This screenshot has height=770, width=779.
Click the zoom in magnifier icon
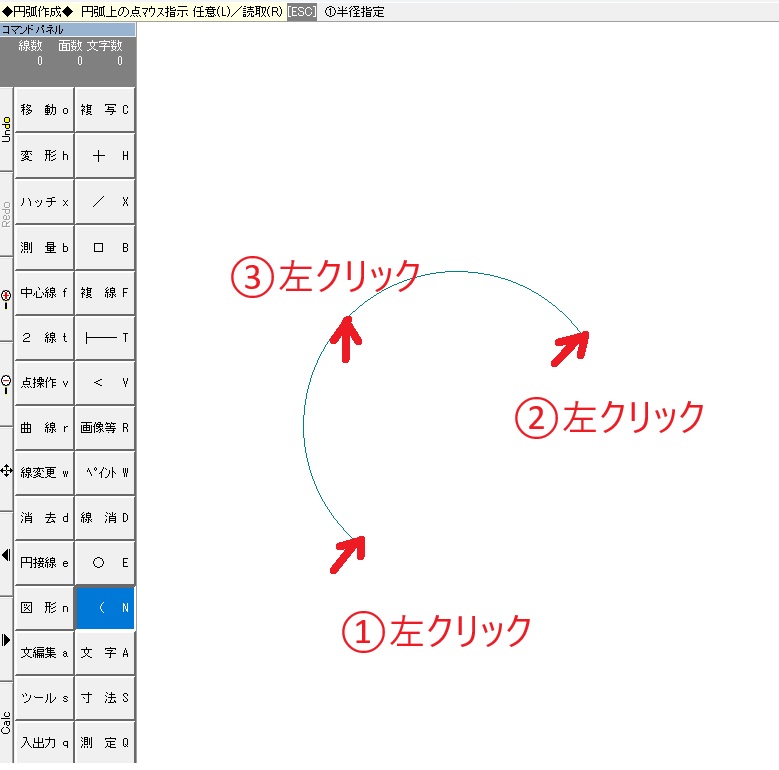point(6,296)
